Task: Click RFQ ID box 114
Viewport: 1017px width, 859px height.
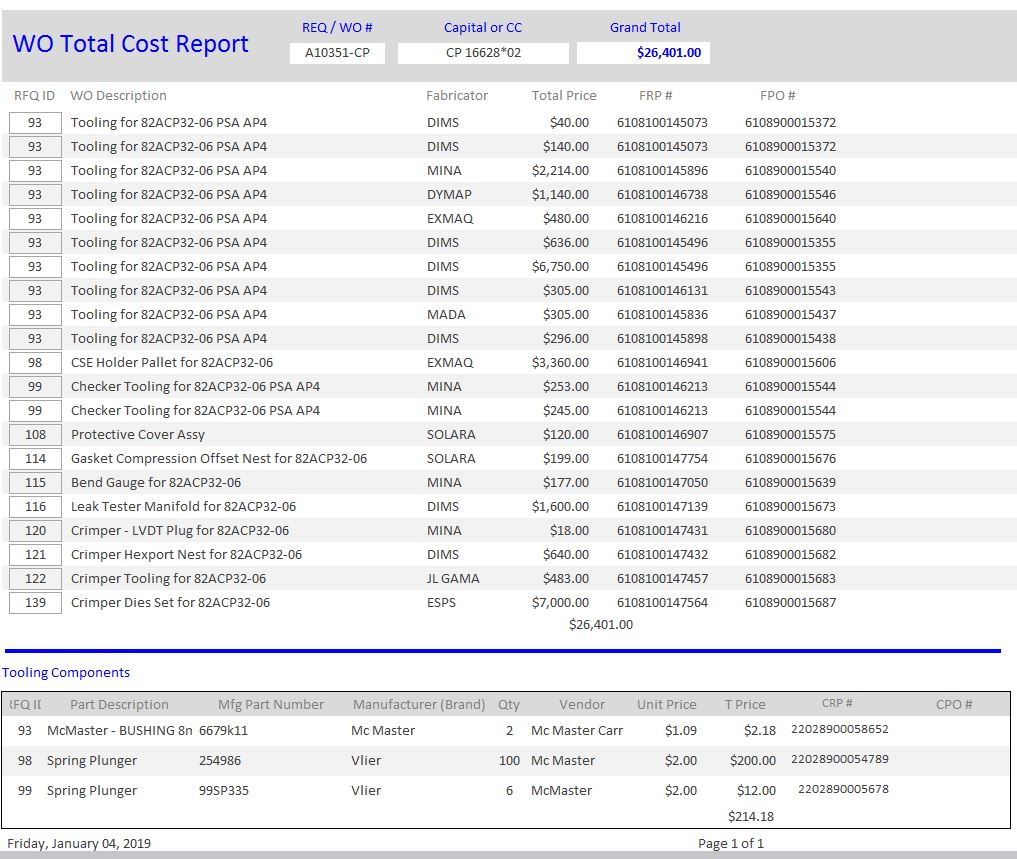Action: coord(35,459)
